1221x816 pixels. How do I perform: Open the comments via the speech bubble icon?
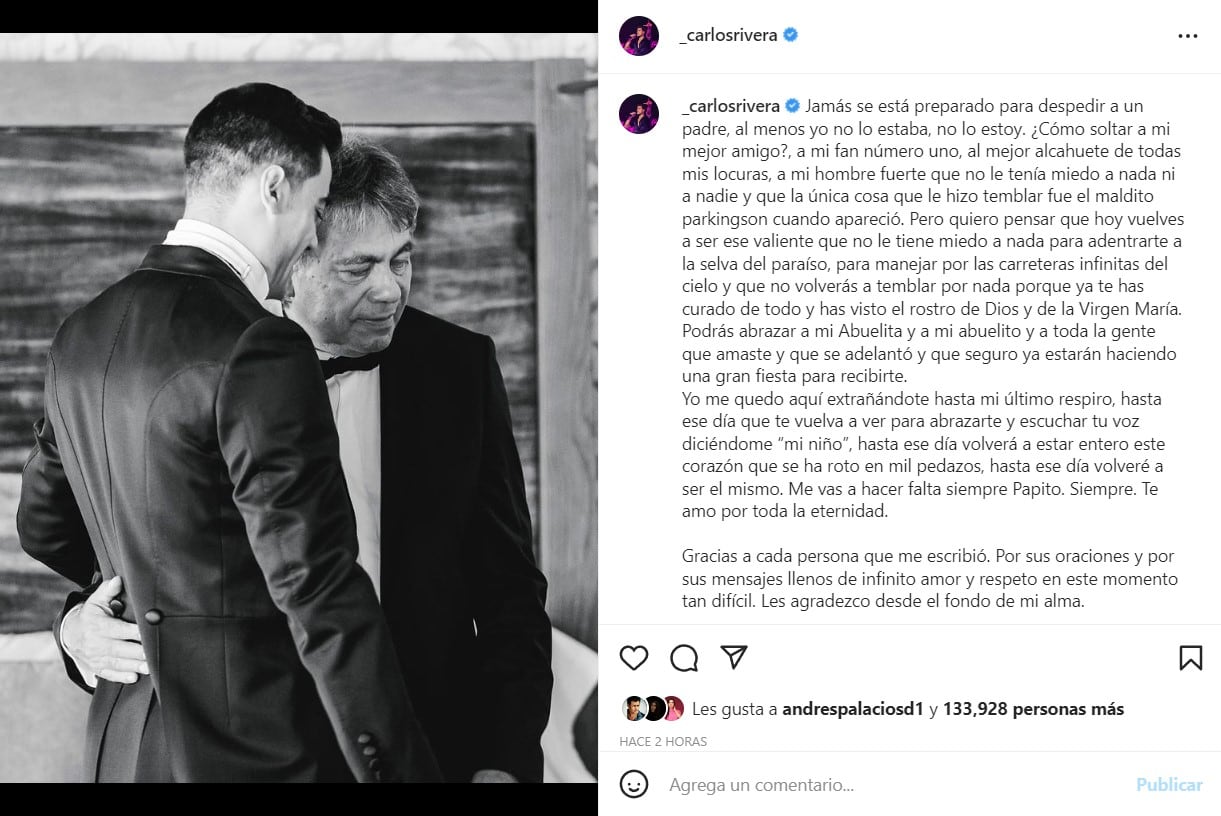click(683, 658)
